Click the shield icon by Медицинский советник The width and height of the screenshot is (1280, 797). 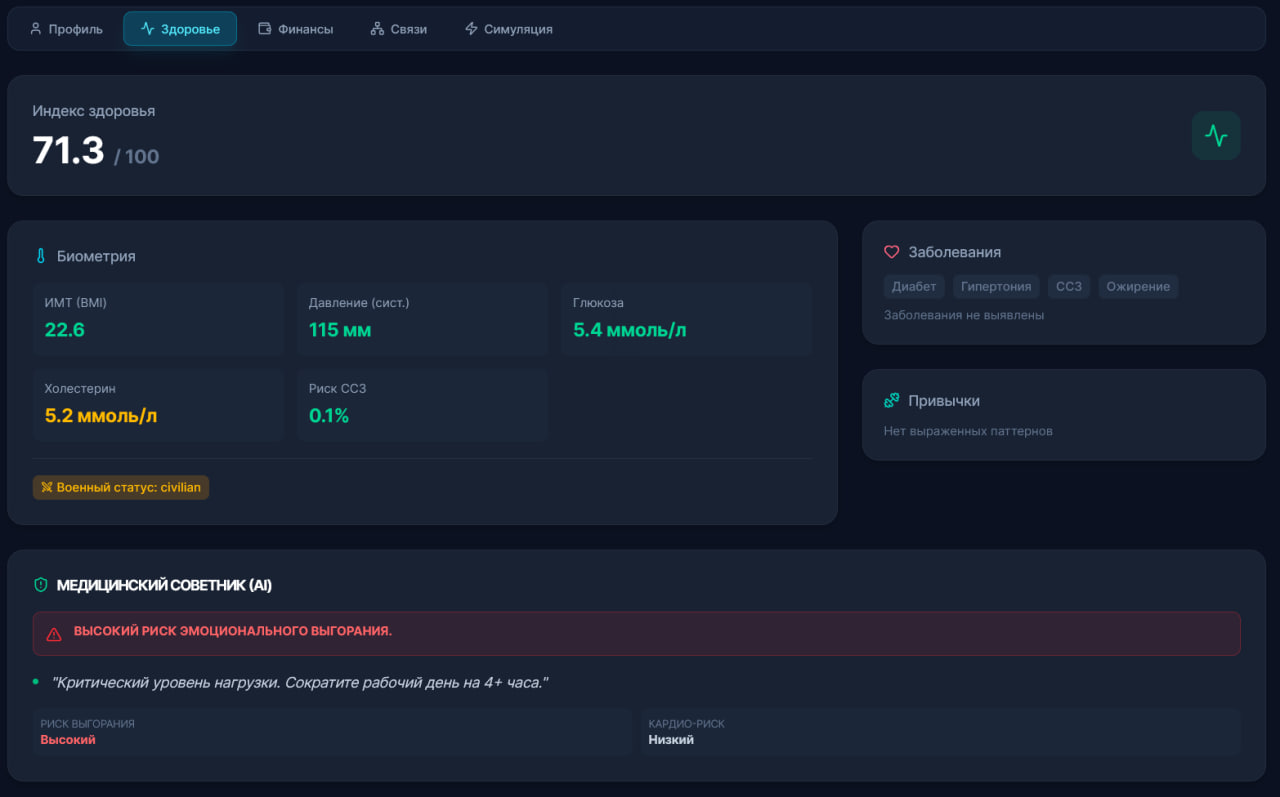click(41, 585)
